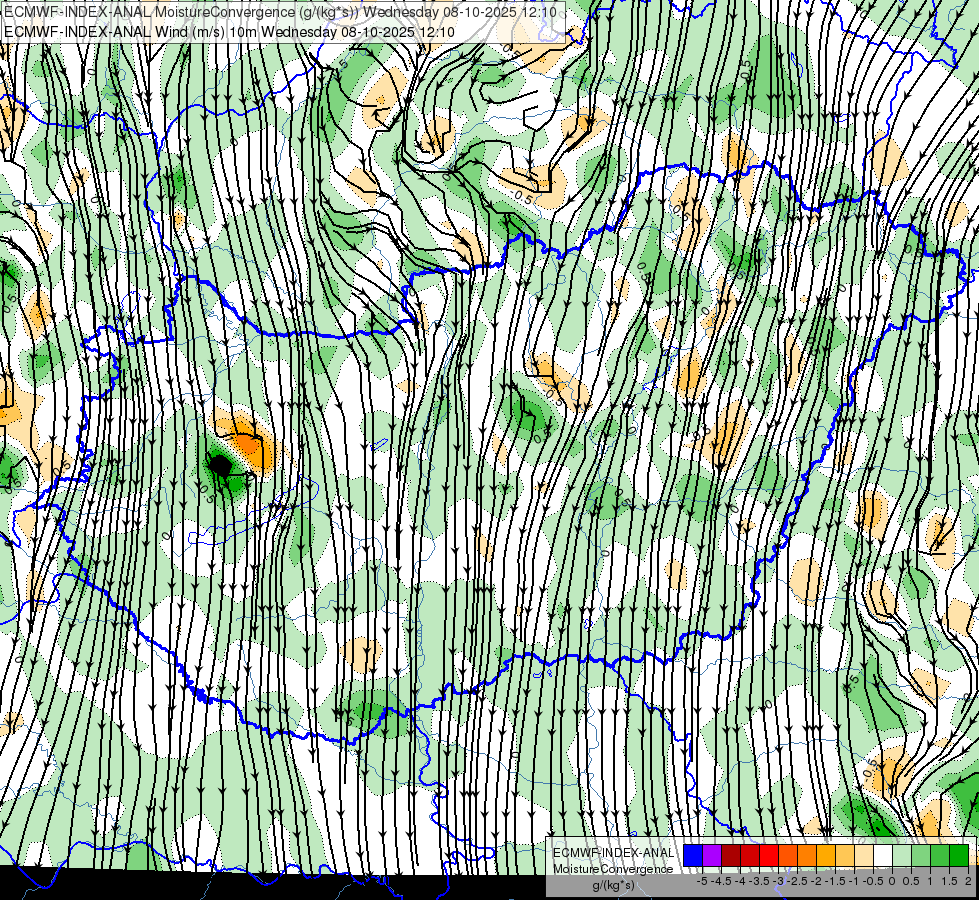Click the pale green legend swatch between 0 and 0.5
979x900 pixels.
(902, 855)
